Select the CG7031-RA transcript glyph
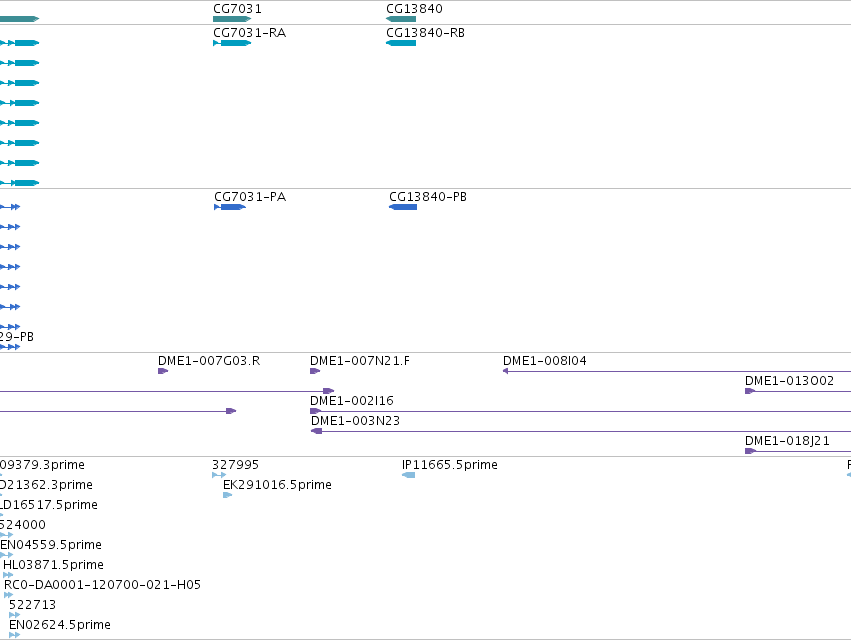Screen dimensions: 851x640 [232, 43]
